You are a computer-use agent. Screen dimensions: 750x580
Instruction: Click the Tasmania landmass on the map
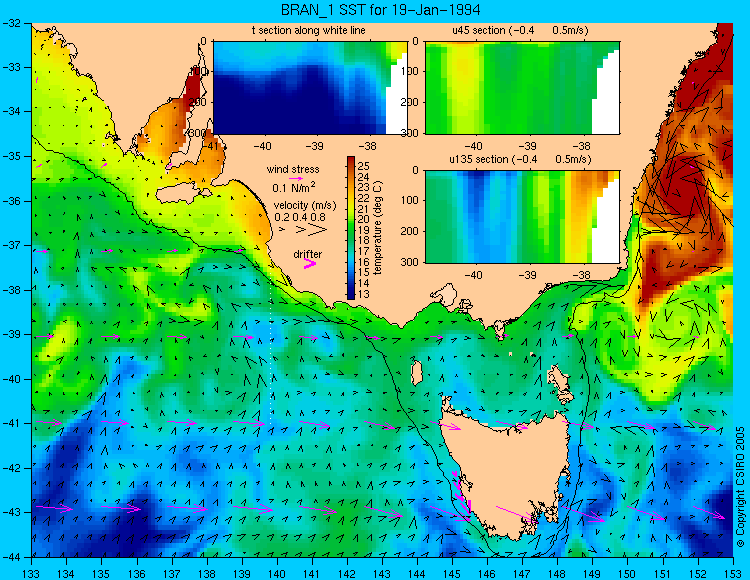tap(505, 472)
